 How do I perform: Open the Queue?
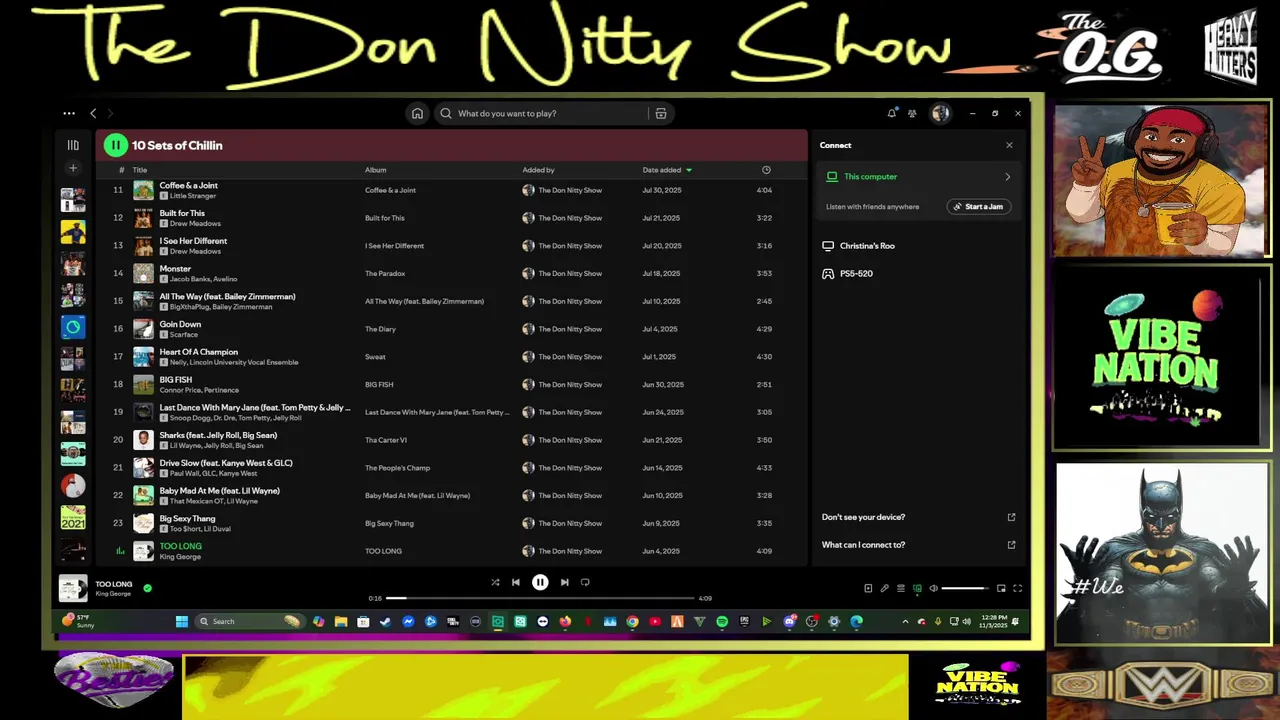901,588
